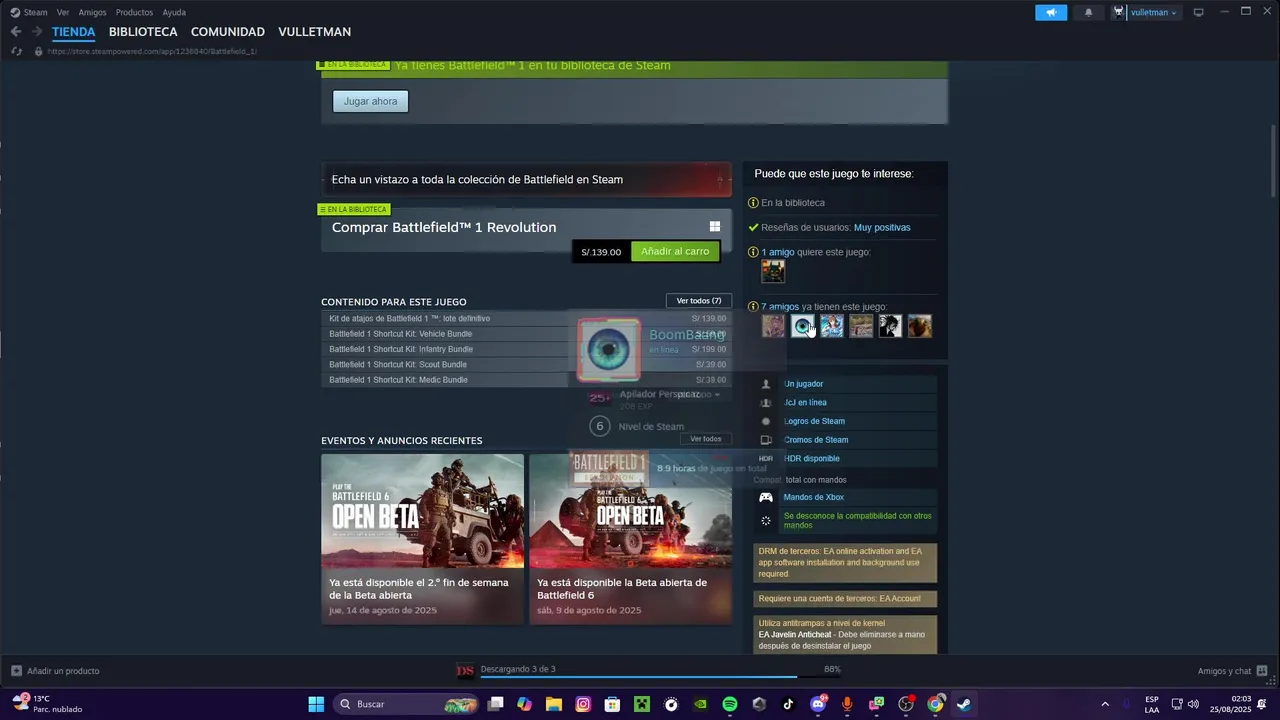Open Microsoft Store from the taskbar

point(612,704)
